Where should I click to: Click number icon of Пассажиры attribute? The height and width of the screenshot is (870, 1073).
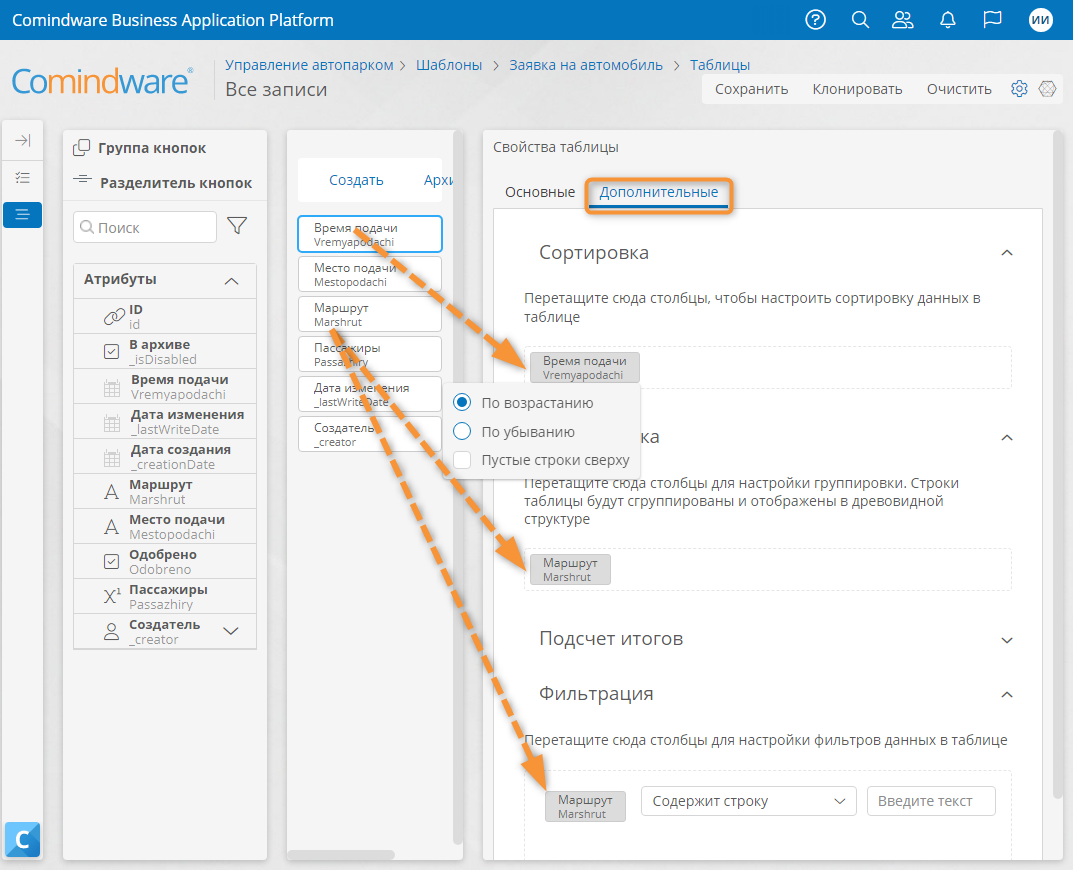112,596
